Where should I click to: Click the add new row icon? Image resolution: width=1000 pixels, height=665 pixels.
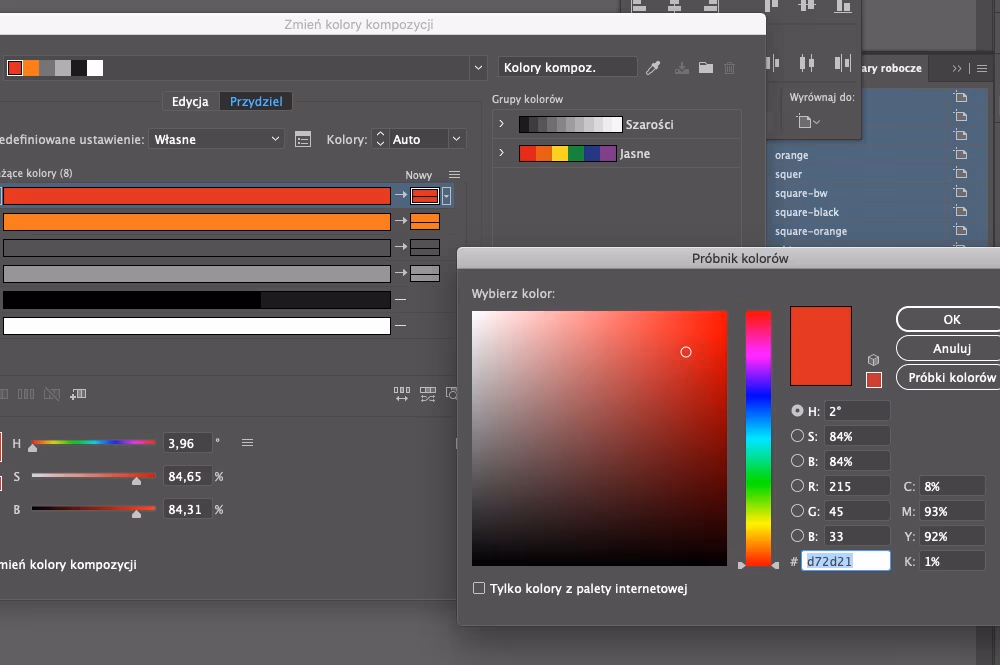pyautogui.click(x=78, y=394)
